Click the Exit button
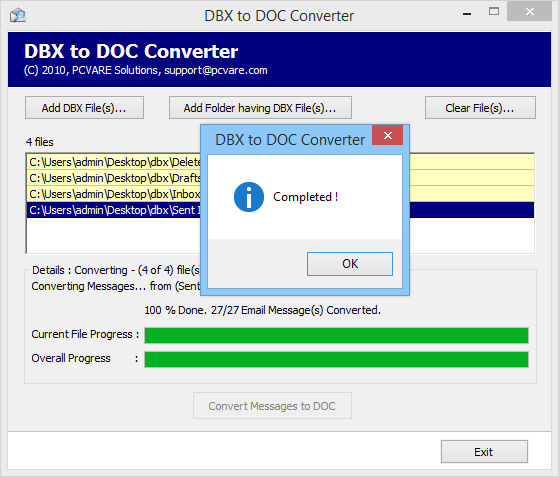559x477 pixels. 484,452
